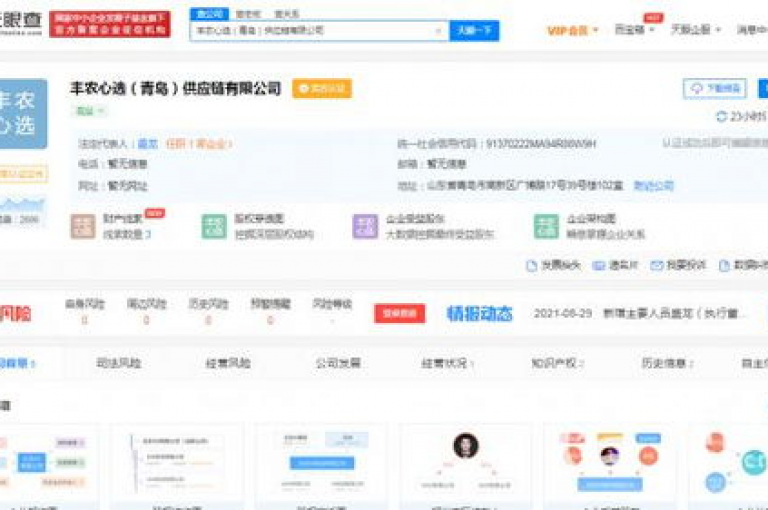768x510 pixels.
Task: Open the legal representative's blue name link
Action: [x=147, y=144]
